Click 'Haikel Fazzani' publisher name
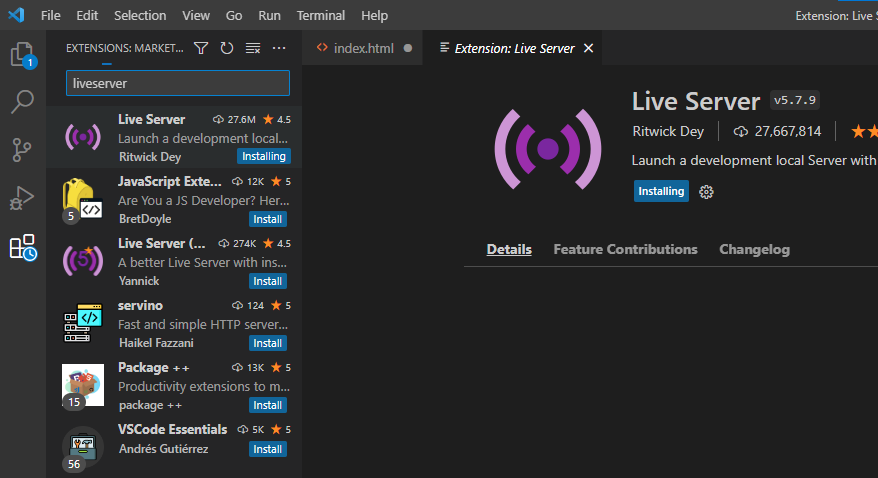 click(x=156, y=343)
